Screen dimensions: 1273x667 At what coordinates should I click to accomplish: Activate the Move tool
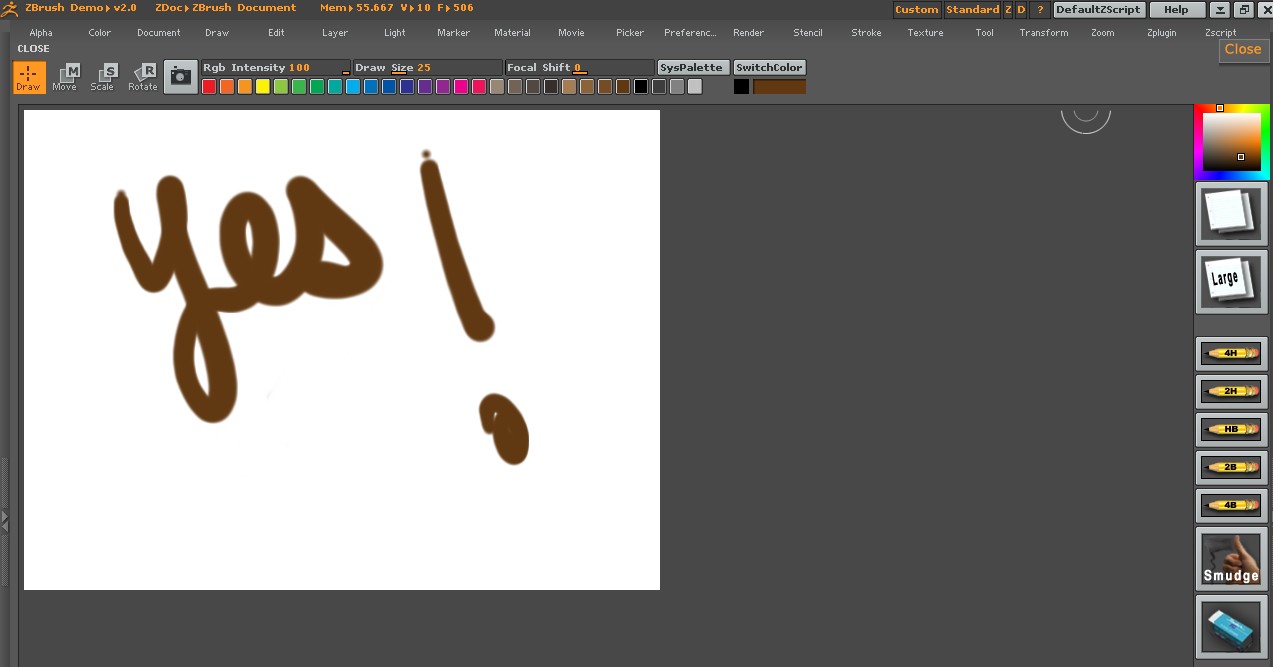tap(65, 77)
